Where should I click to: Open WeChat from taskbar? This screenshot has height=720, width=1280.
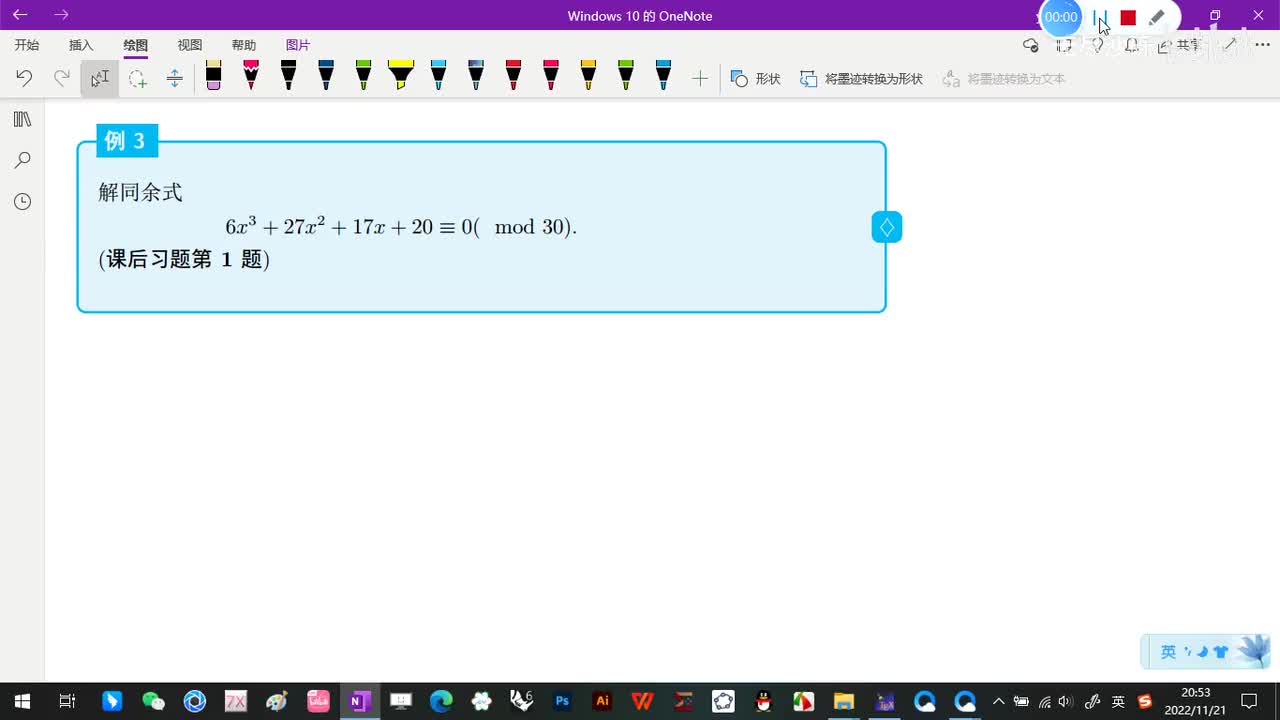click(153, 701)
